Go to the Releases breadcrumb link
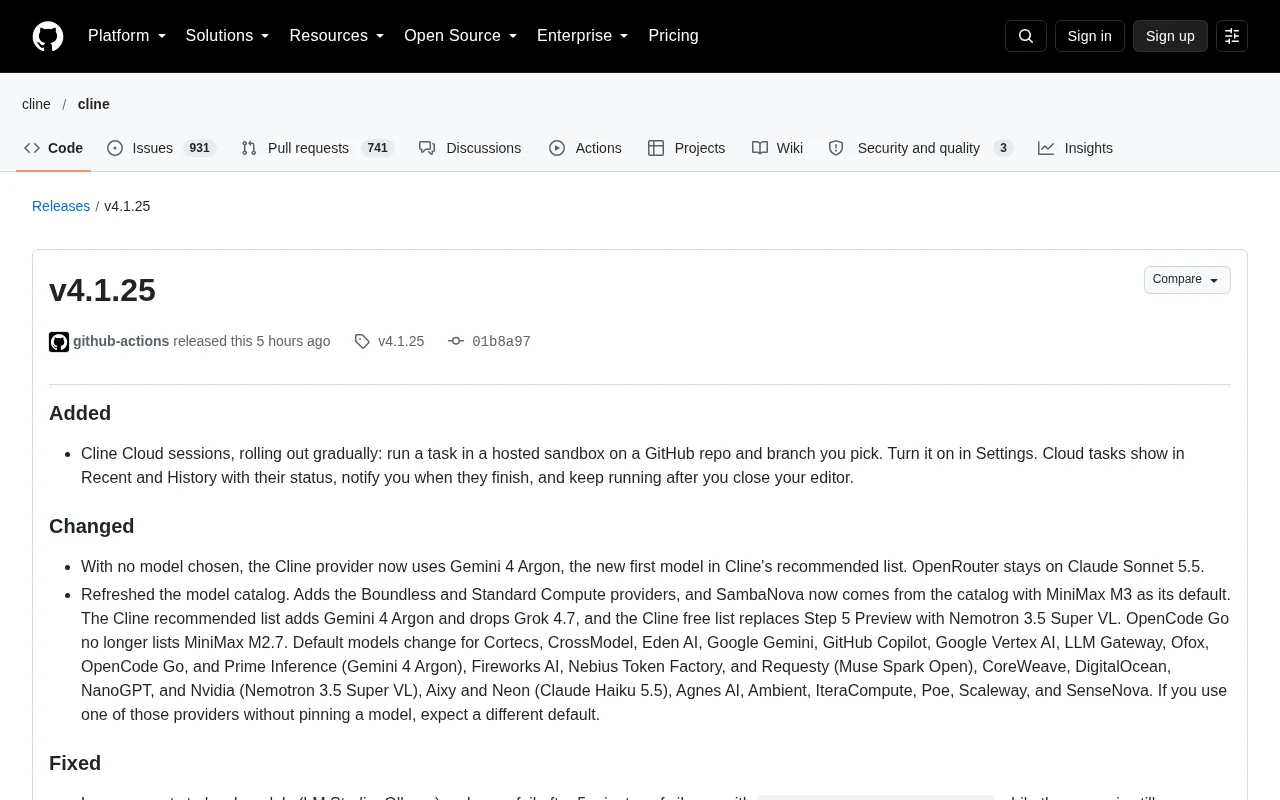Screen dimensions: 1280x800 point(61,206)
